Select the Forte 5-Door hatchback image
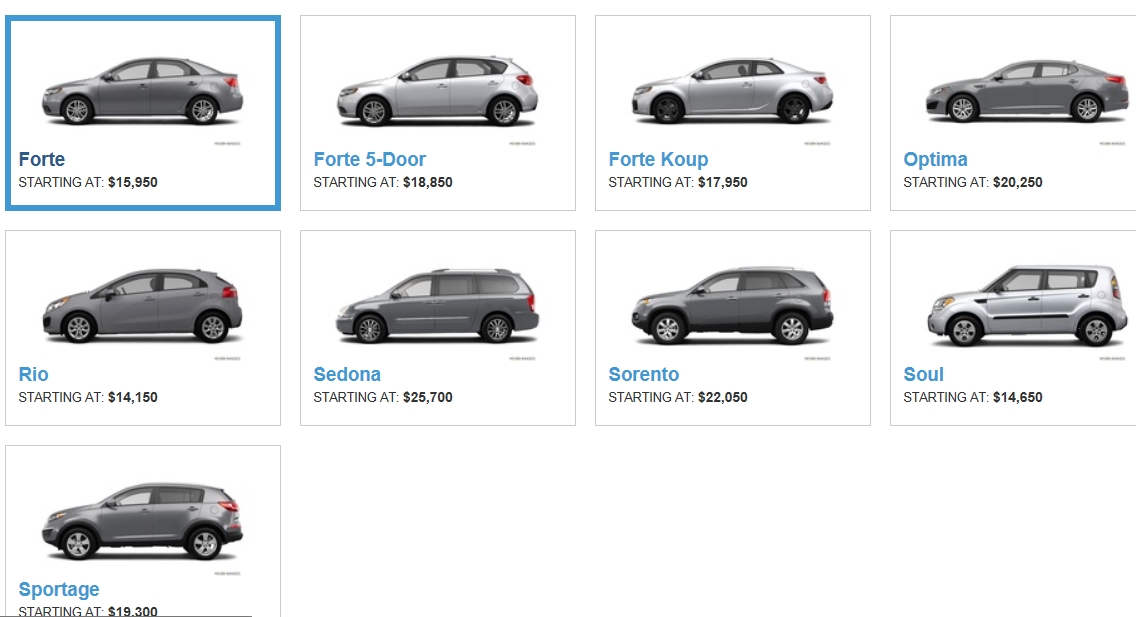Screen dimensions: 1136x617 (438, 91)
